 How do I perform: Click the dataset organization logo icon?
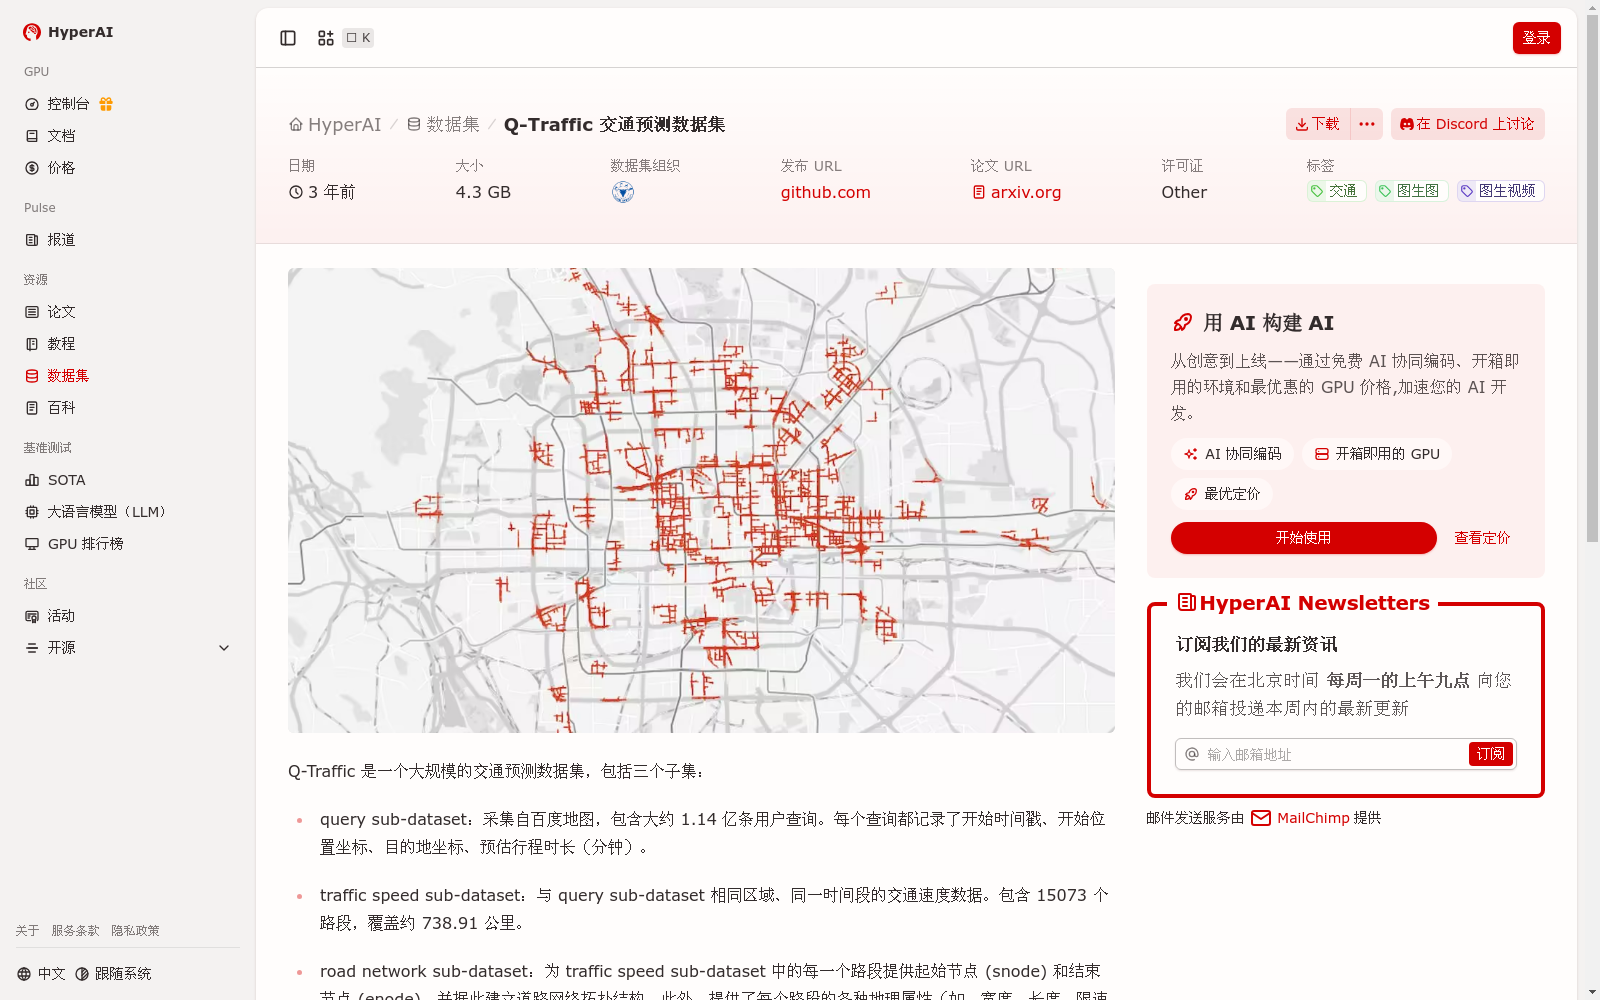coord(623,192)
